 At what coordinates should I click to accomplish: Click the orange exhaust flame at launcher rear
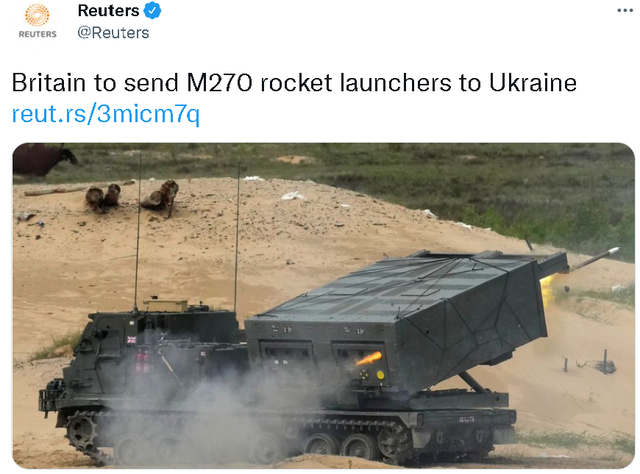(x=369, y=358)
